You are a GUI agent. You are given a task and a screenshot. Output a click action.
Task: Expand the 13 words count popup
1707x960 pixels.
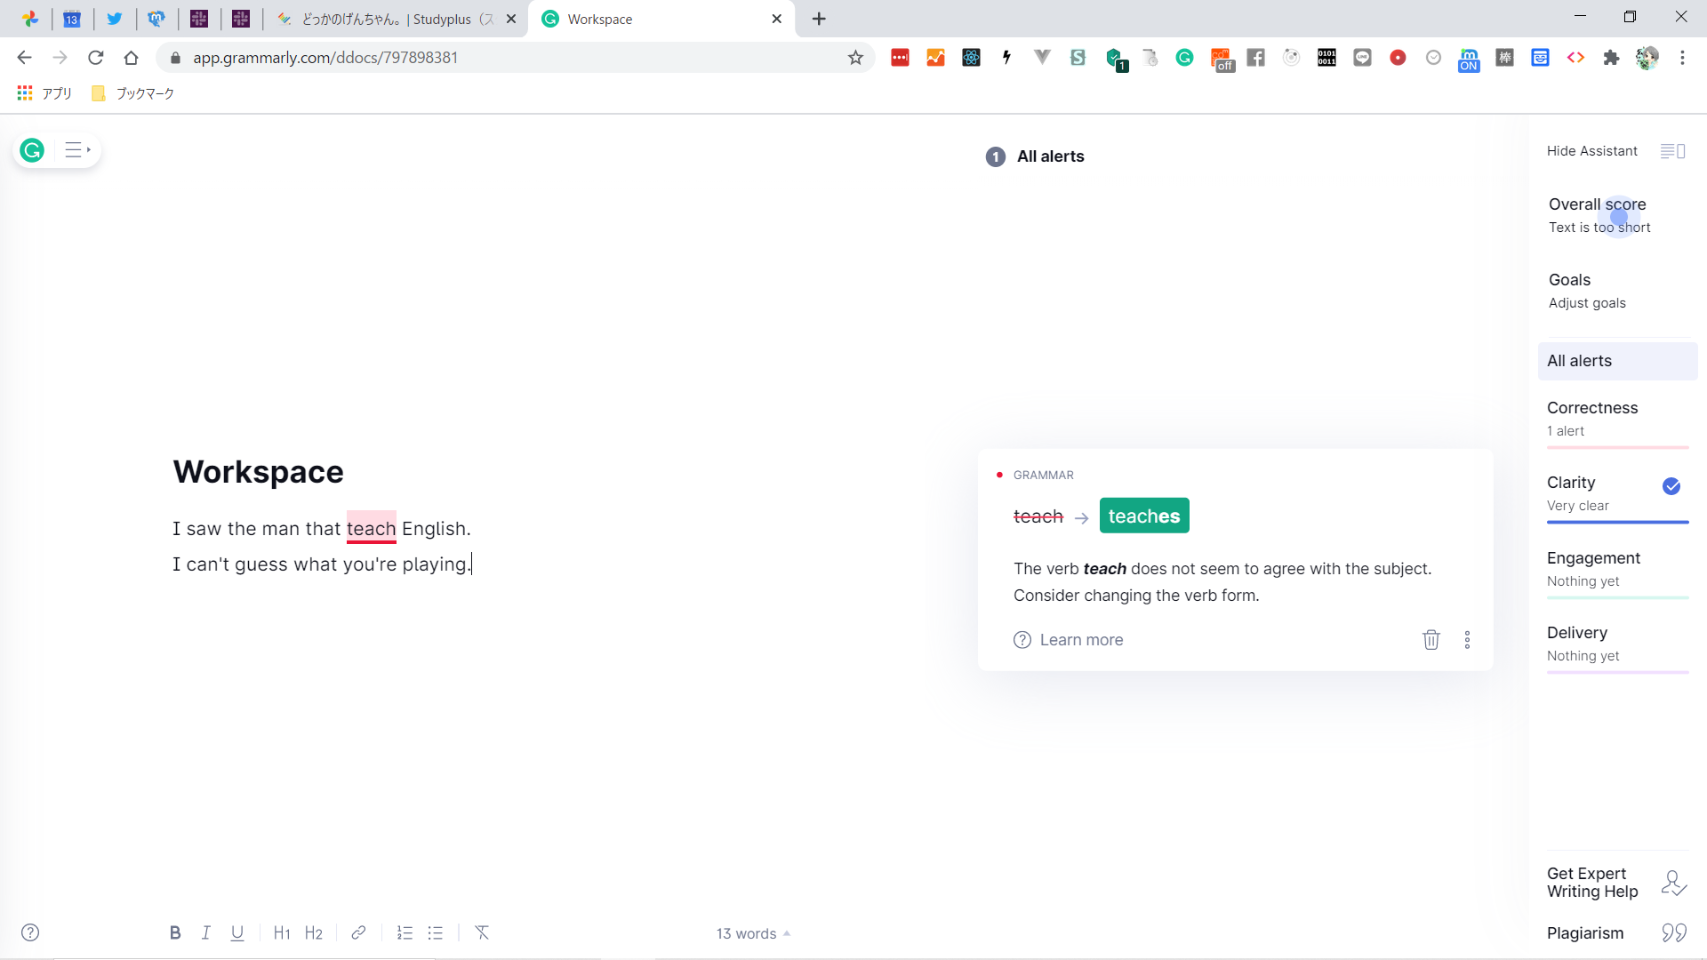point(752,934)
